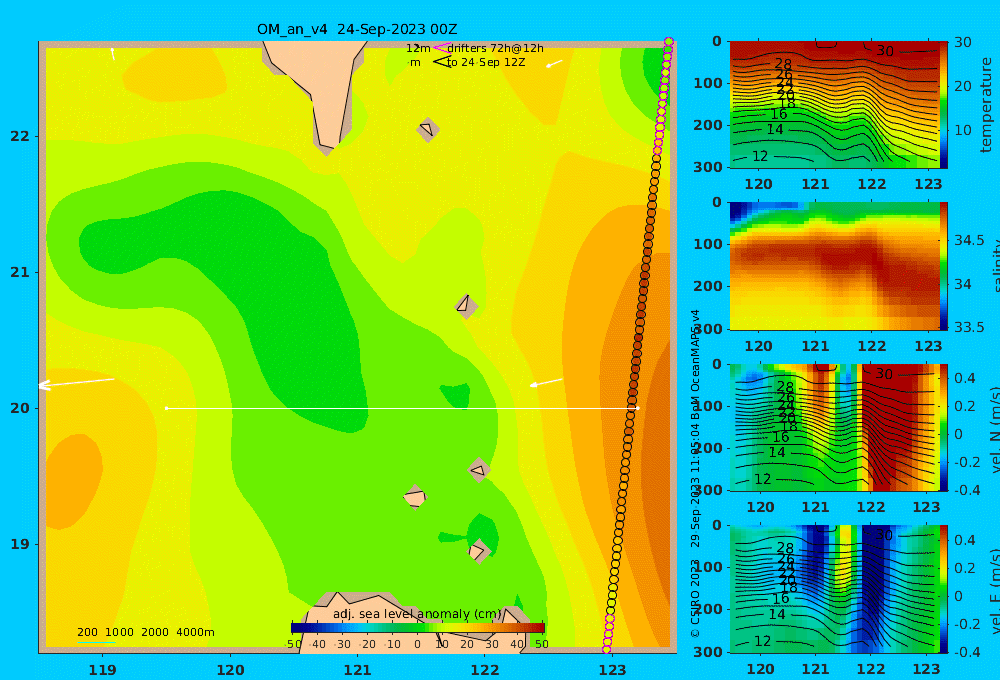Click the island near 121.4E 19.3N

click(x=415, y=497)
